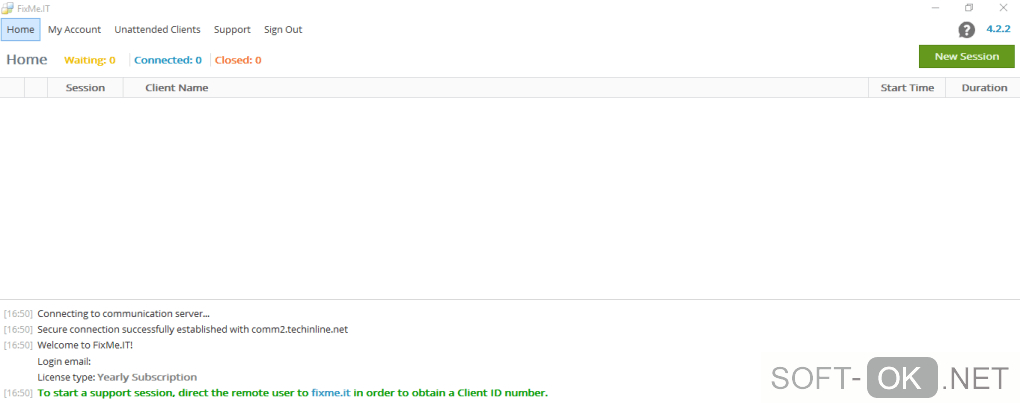Minimize the FixMe.IT window
This screenshot has width=1020, height=403.
933,8
